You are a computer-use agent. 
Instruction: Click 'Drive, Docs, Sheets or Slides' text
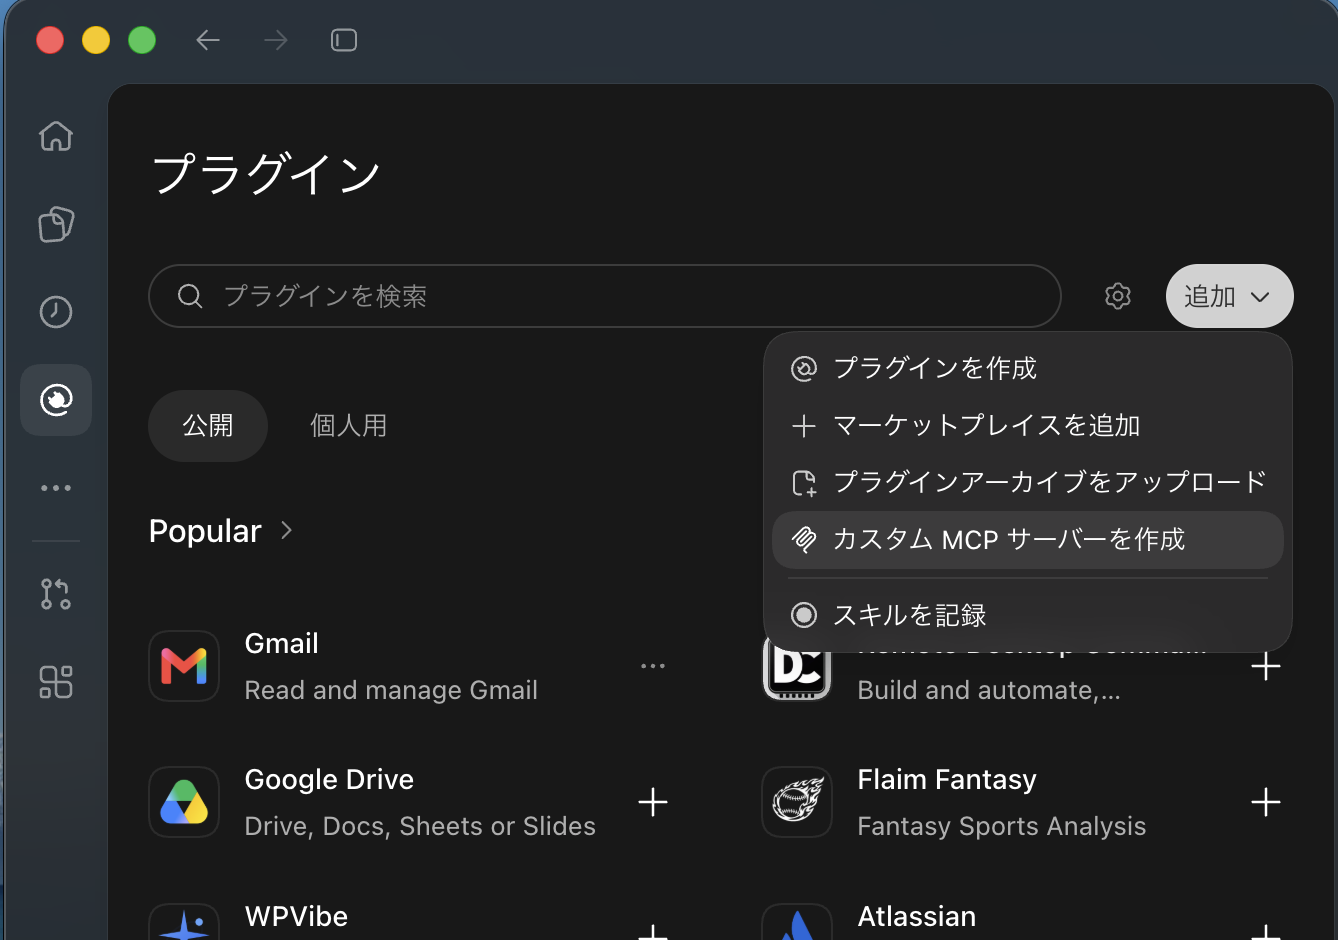pos(420,826)
